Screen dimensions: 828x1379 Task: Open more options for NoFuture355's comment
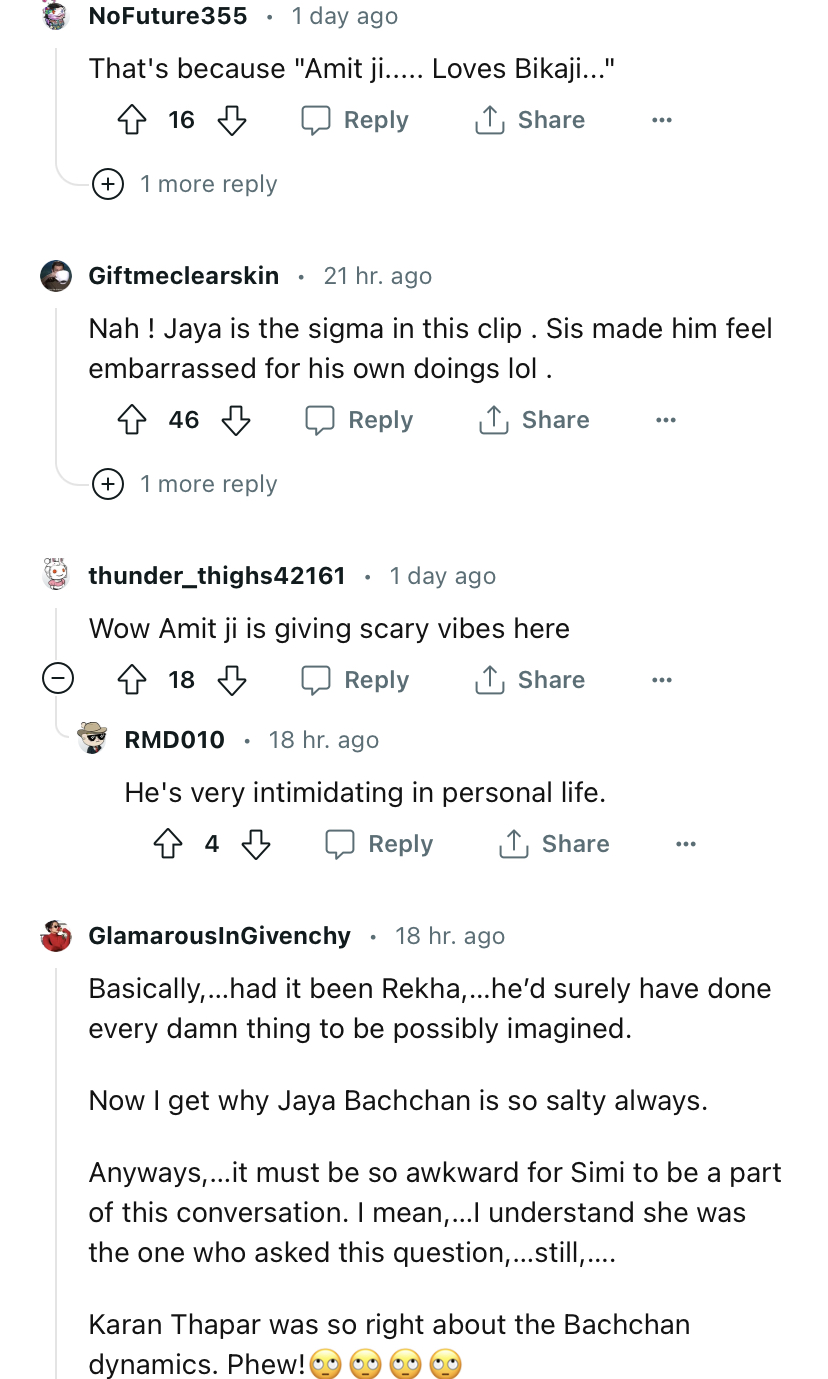pos(661,121)
